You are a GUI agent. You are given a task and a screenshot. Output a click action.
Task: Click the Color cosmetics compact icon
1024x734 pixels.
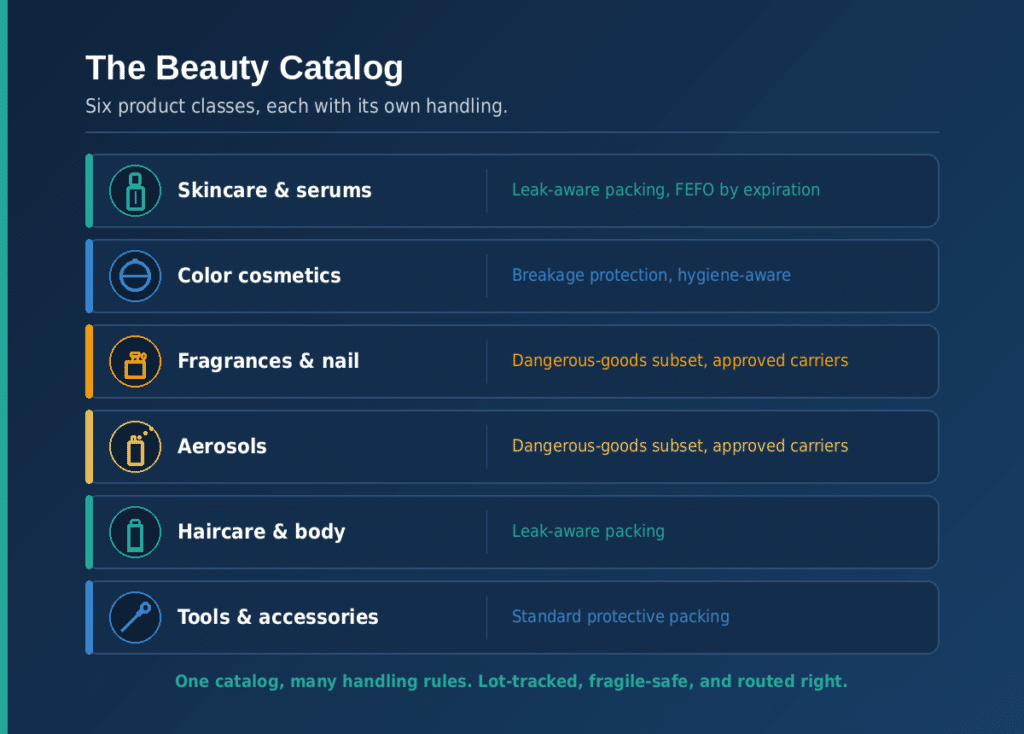point(135,276)
